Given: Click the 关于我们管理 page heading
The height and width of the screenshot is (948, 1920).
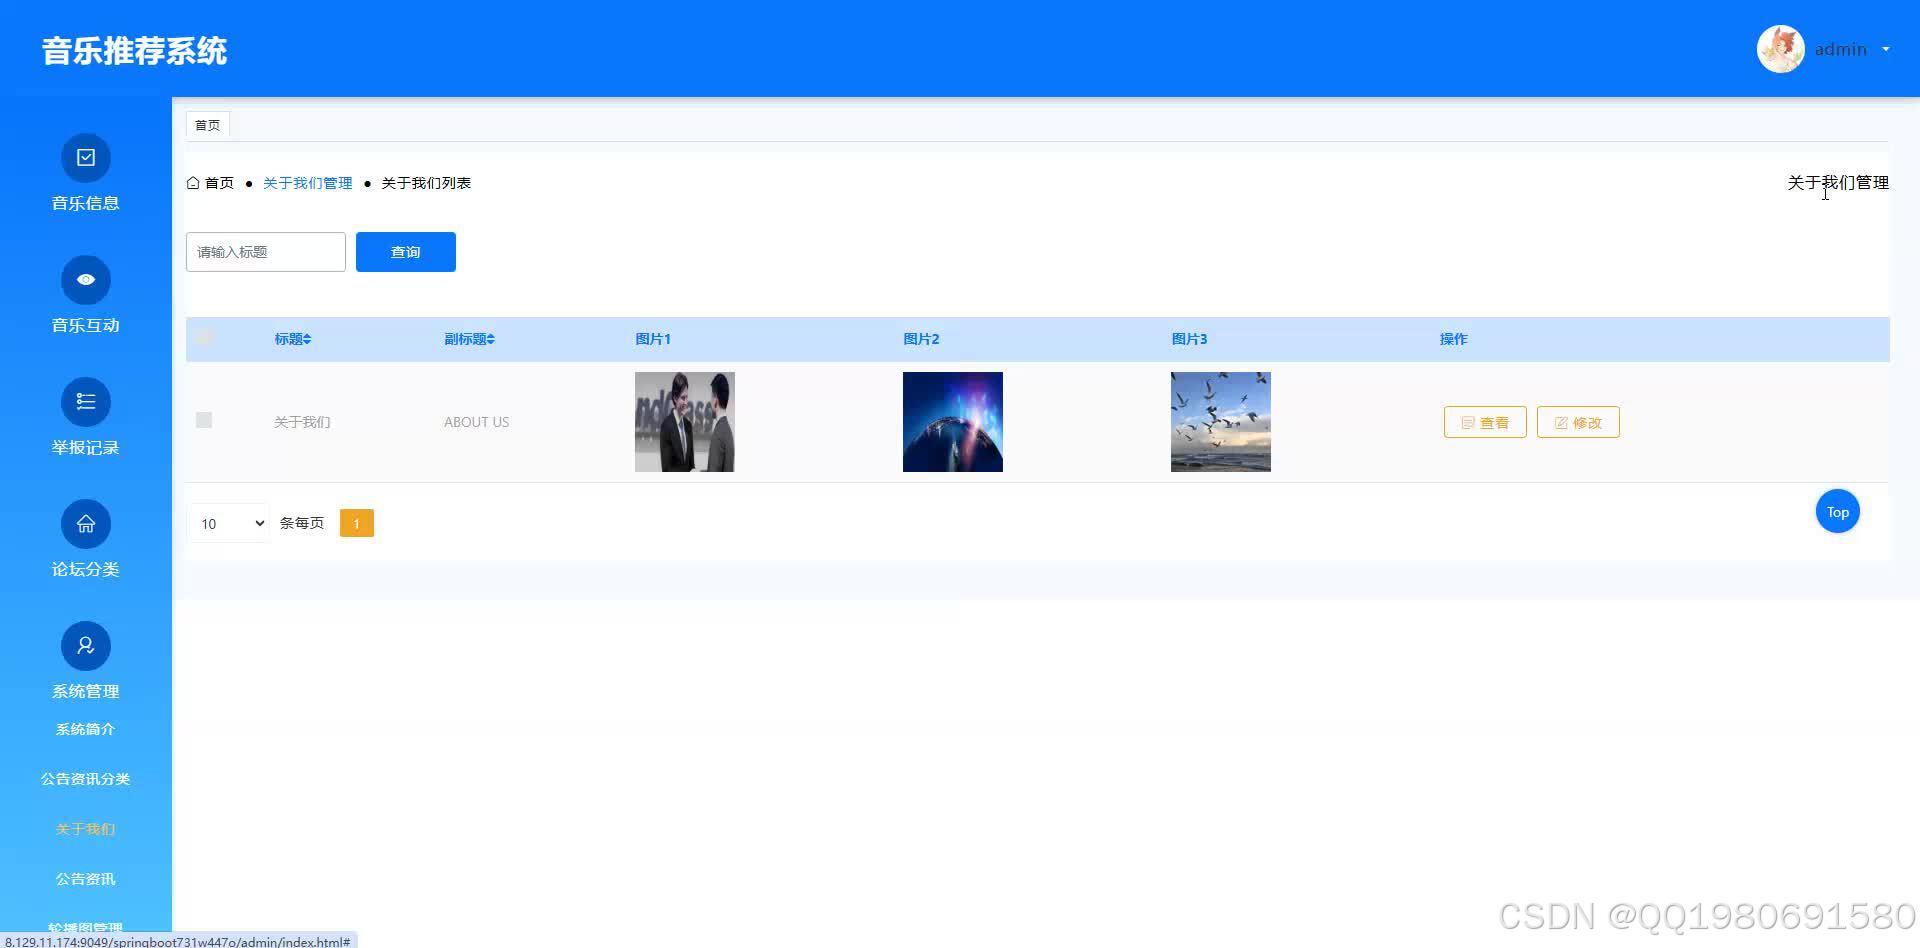Looking at the screenshot, I should coord(1838,183).
